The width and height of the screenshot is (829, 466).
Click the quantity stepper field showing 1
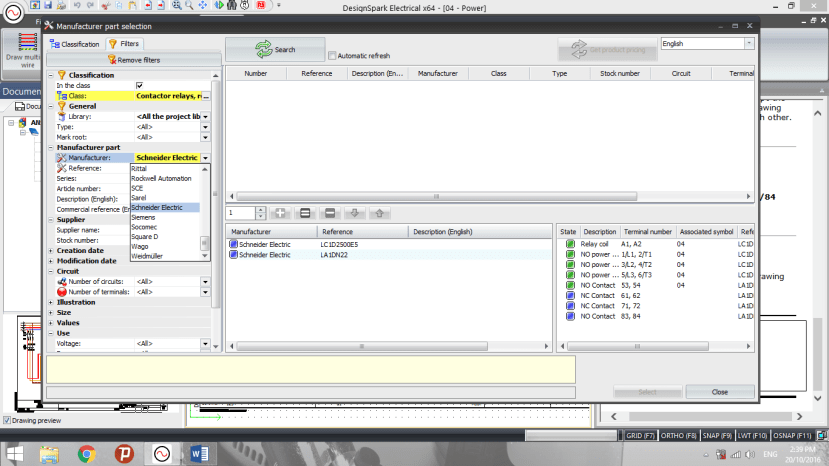coord(241,213)
